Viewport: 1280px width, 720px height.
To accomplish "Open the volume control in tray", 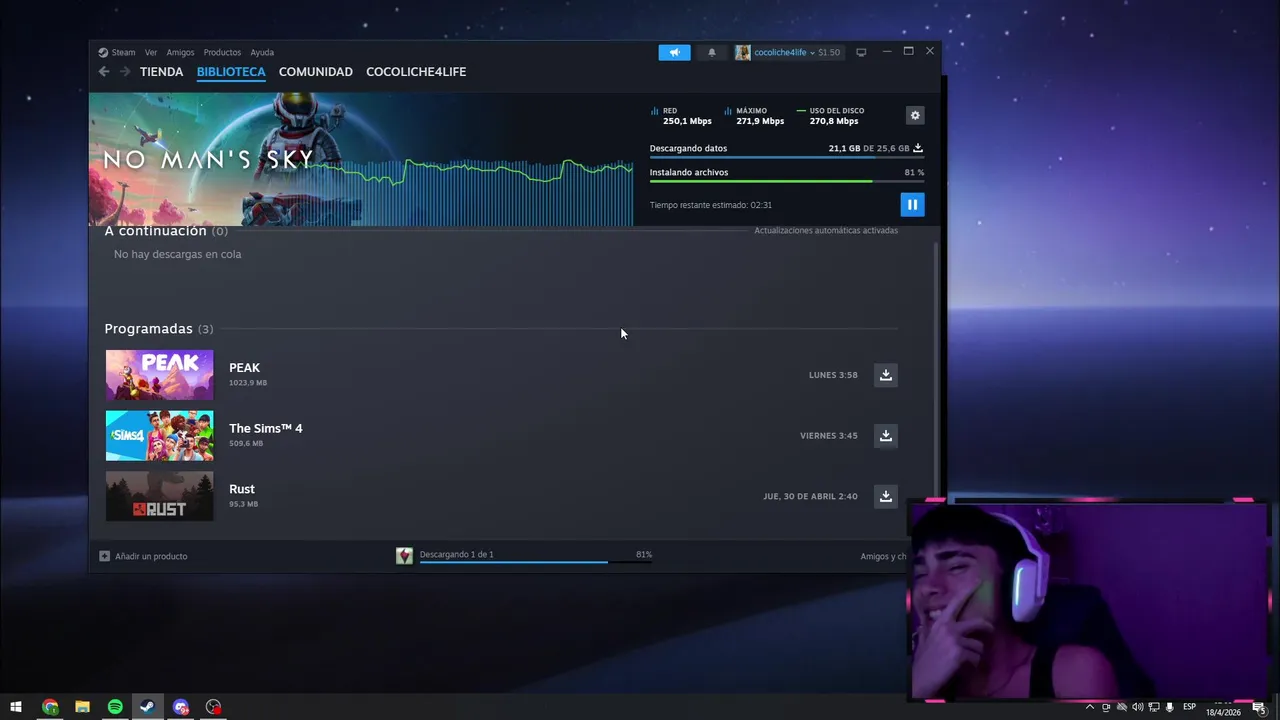I will click(x=1138, y=707).
